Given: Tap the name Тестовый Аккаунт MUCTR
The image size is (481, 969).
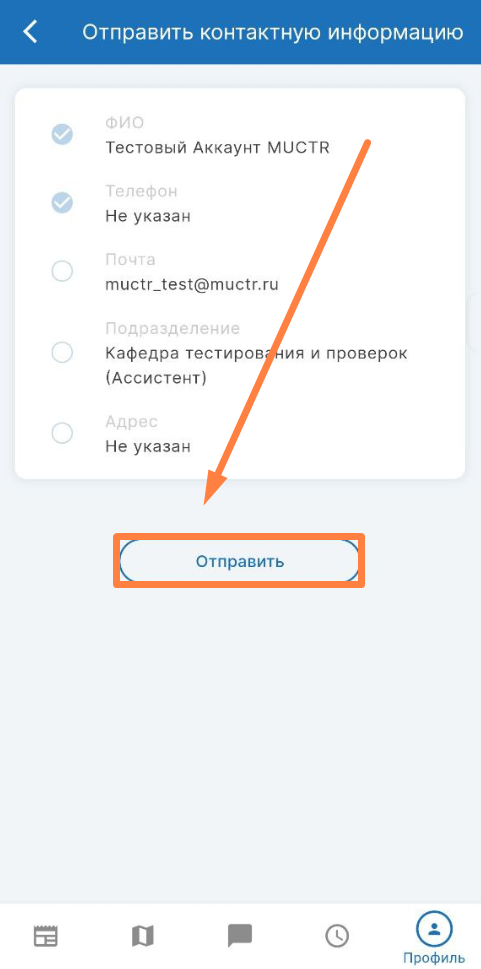Looking at the screenshot, I should point(218,148).
